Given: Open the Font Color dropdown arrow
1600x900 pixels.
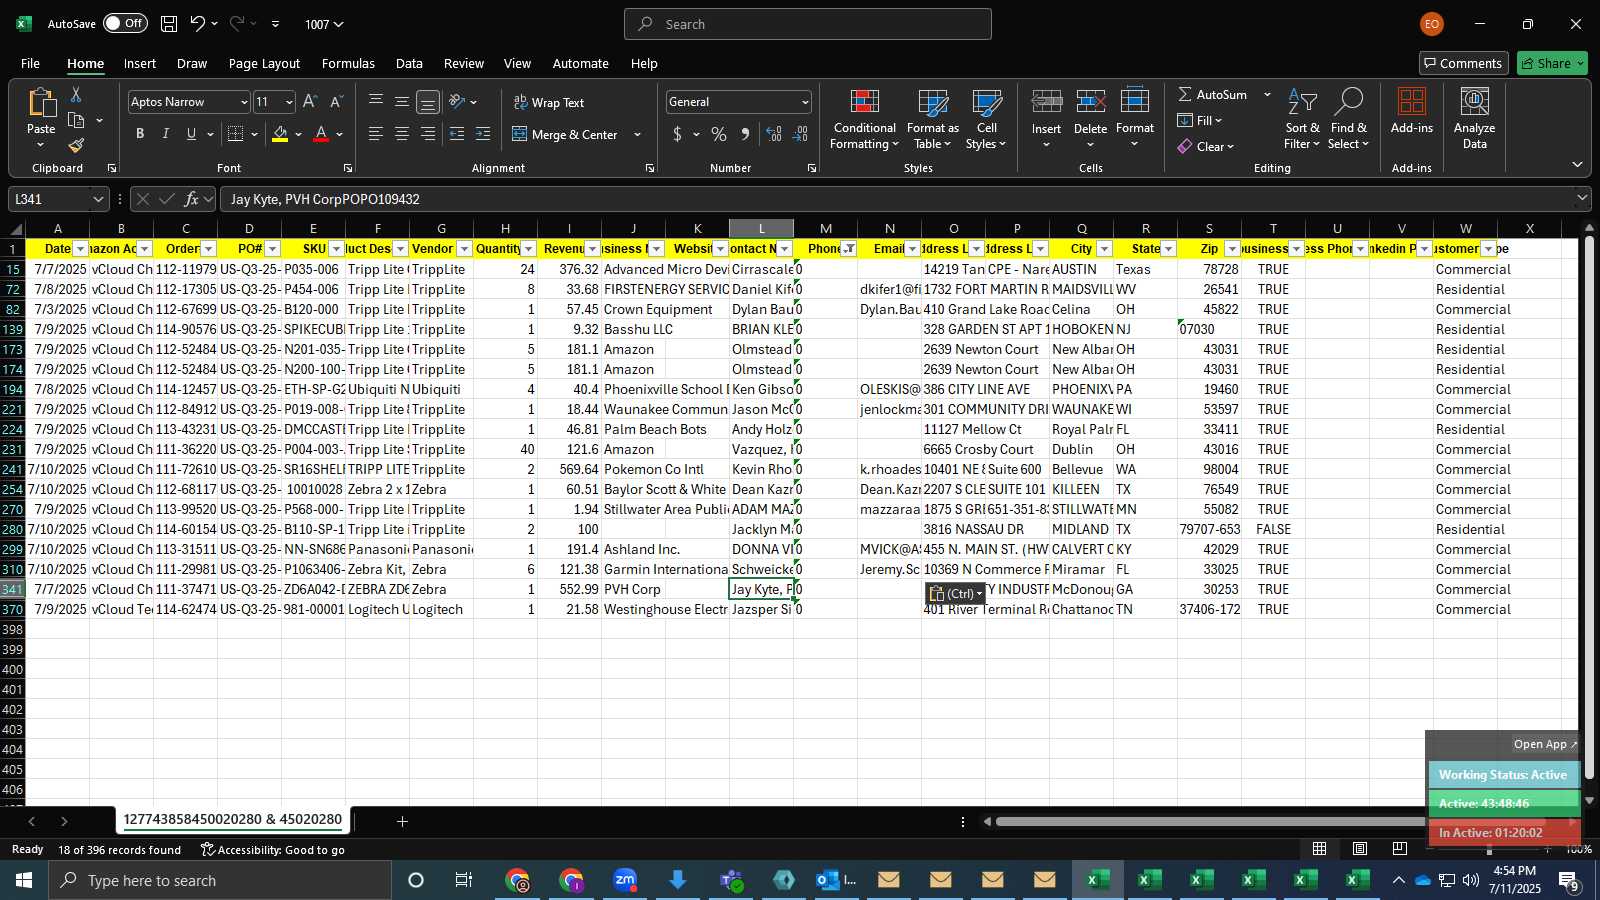Looking at the screenshot, I should pos(340,134).
